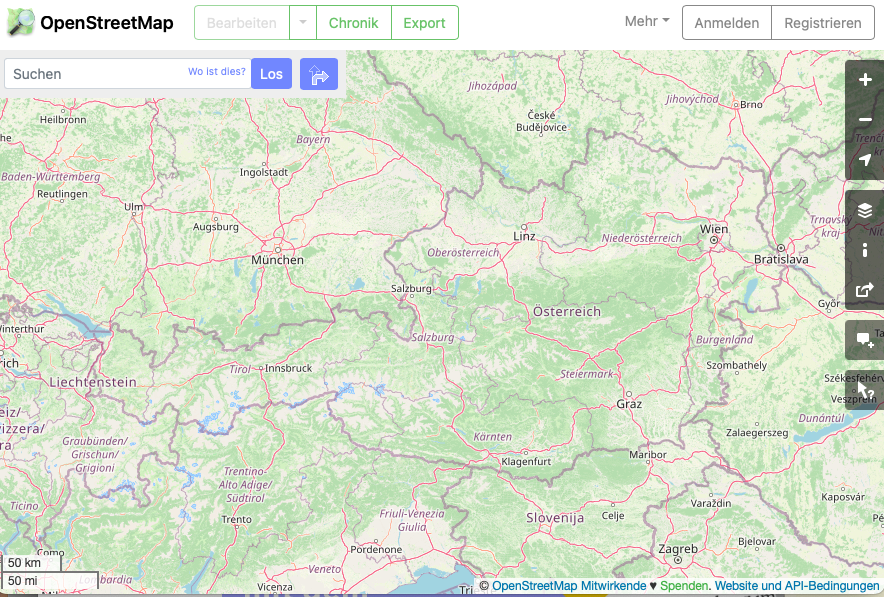The image size is (884, 597).
Task: Click the 'Wo ist dies?' link
Action: [217, 72]
